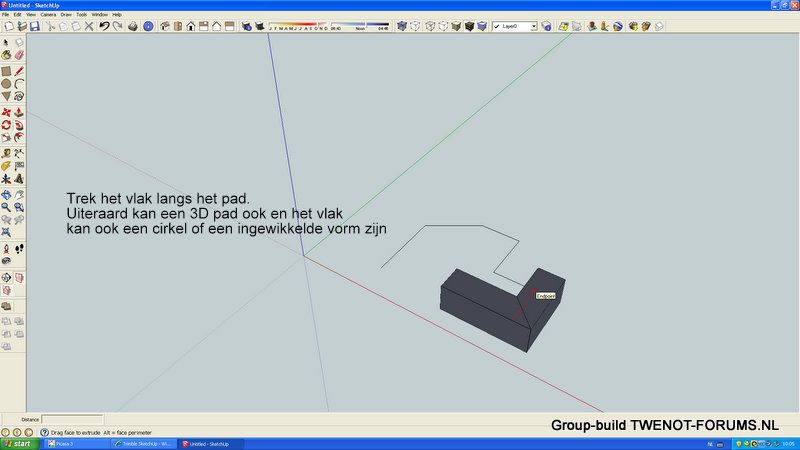Click the Get Models warehouse icon
Image resolution: width=800 pixels, height=450 pixels.
pyautogui.click(x=633, y=26)
